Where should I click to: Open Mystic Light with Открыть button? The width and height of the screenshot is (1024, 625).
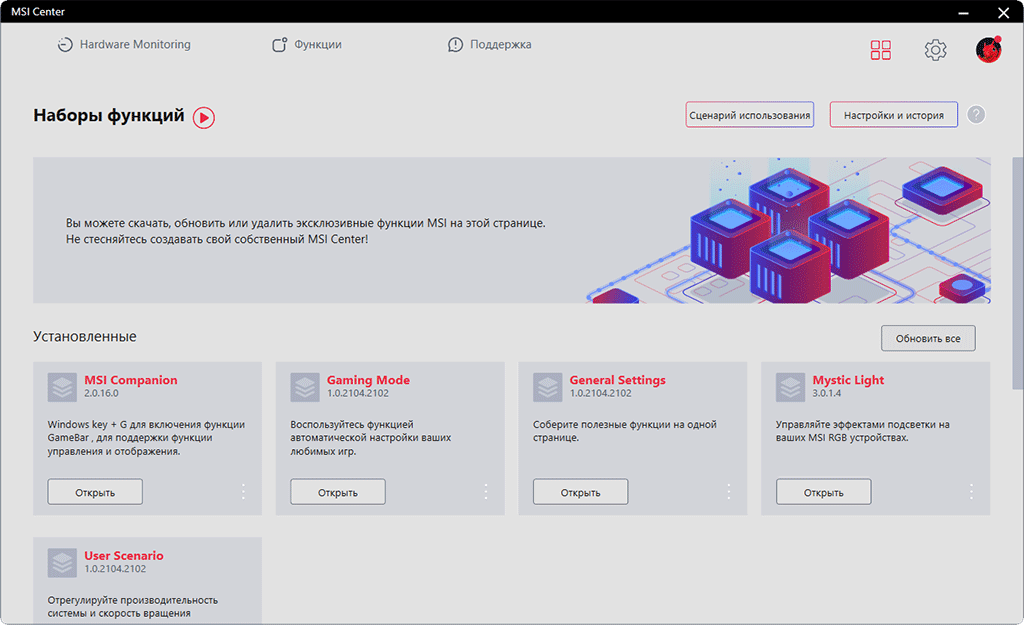[824, 492]
